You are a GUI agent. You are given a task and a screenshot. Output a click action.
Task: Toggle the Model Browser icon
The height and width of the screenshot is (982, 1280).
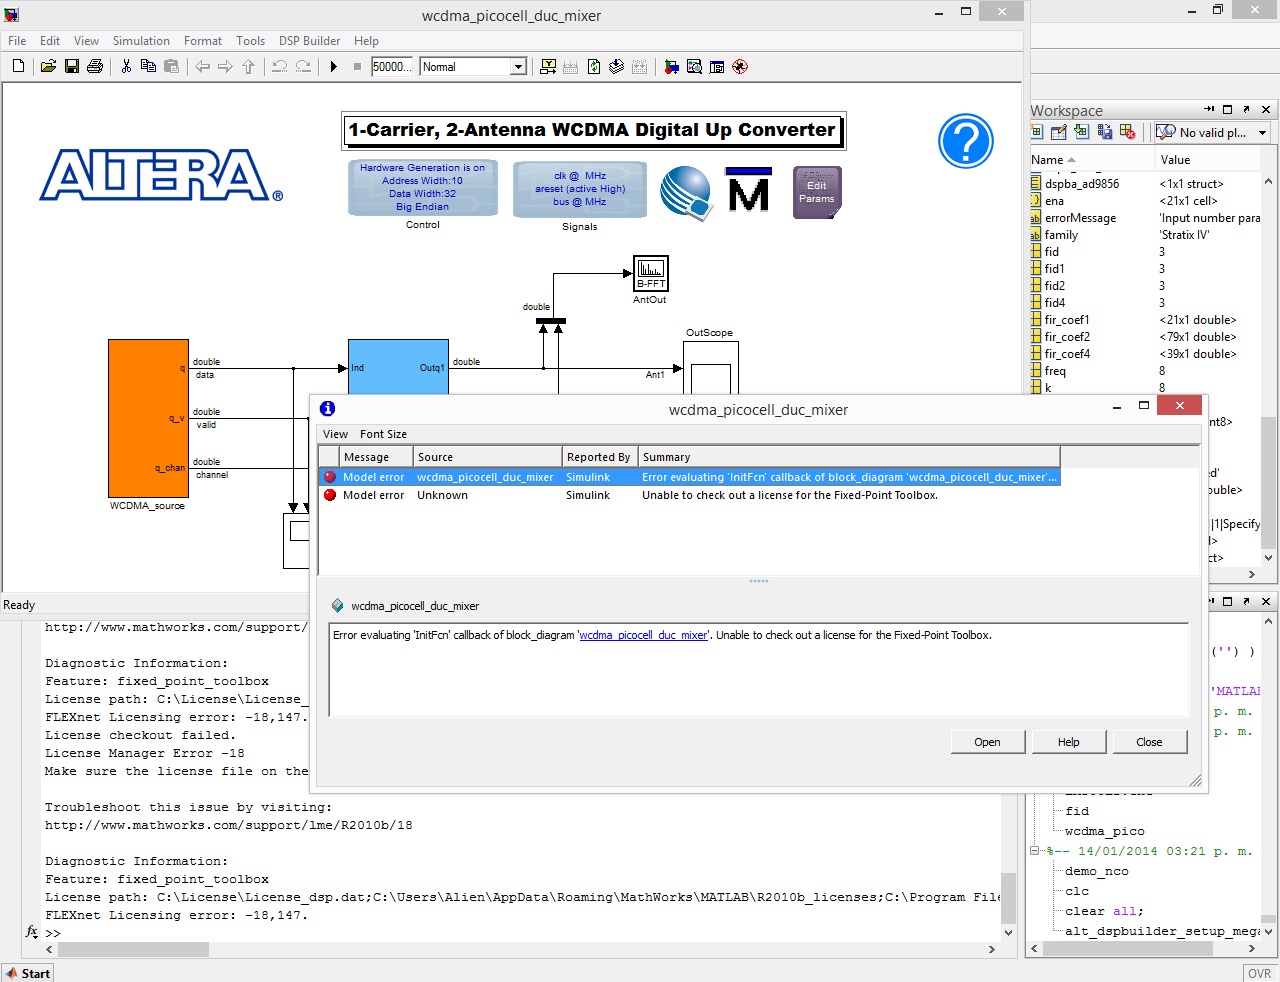[717, 67]
